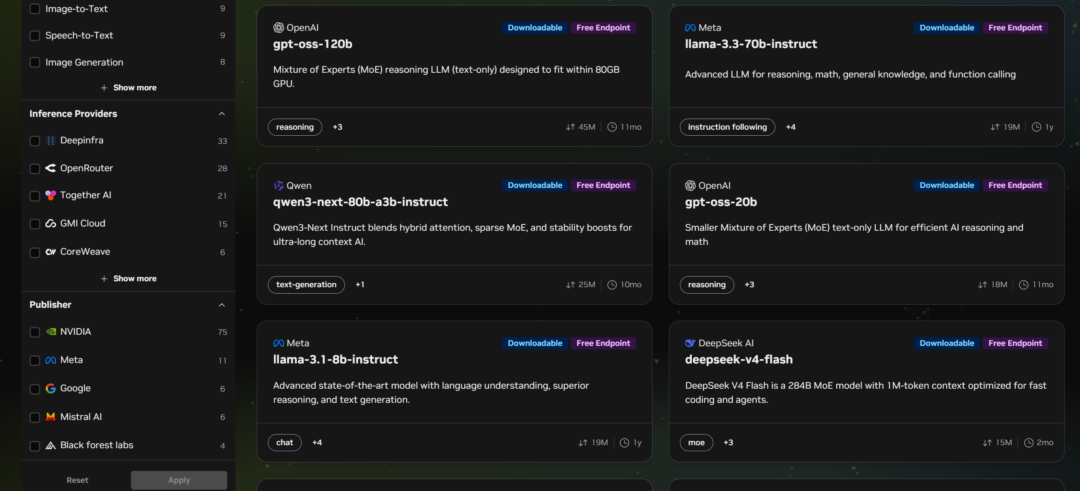Select the Mistral AI publisher checkbox
This screenshot has height=491, width=1080.
[x=34, y=417]
